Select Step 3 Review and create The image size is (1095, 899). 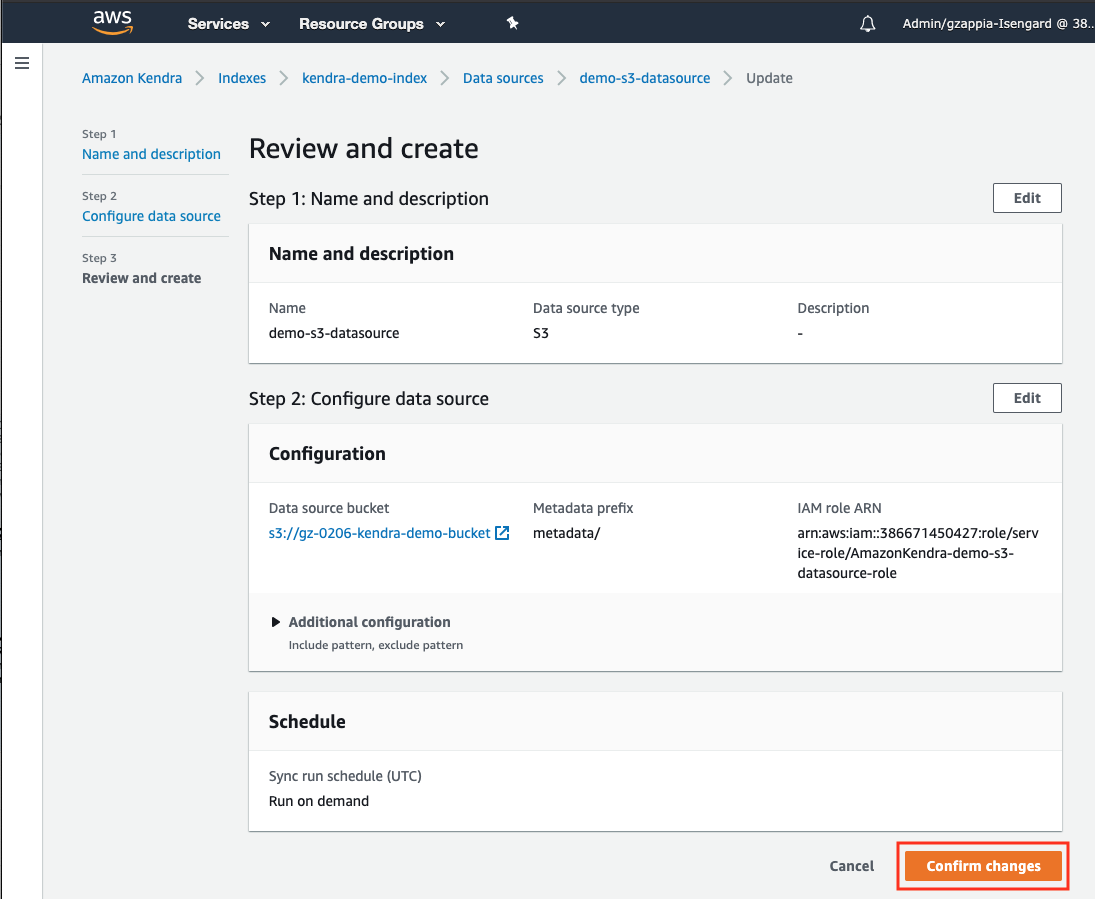point(141,278)
